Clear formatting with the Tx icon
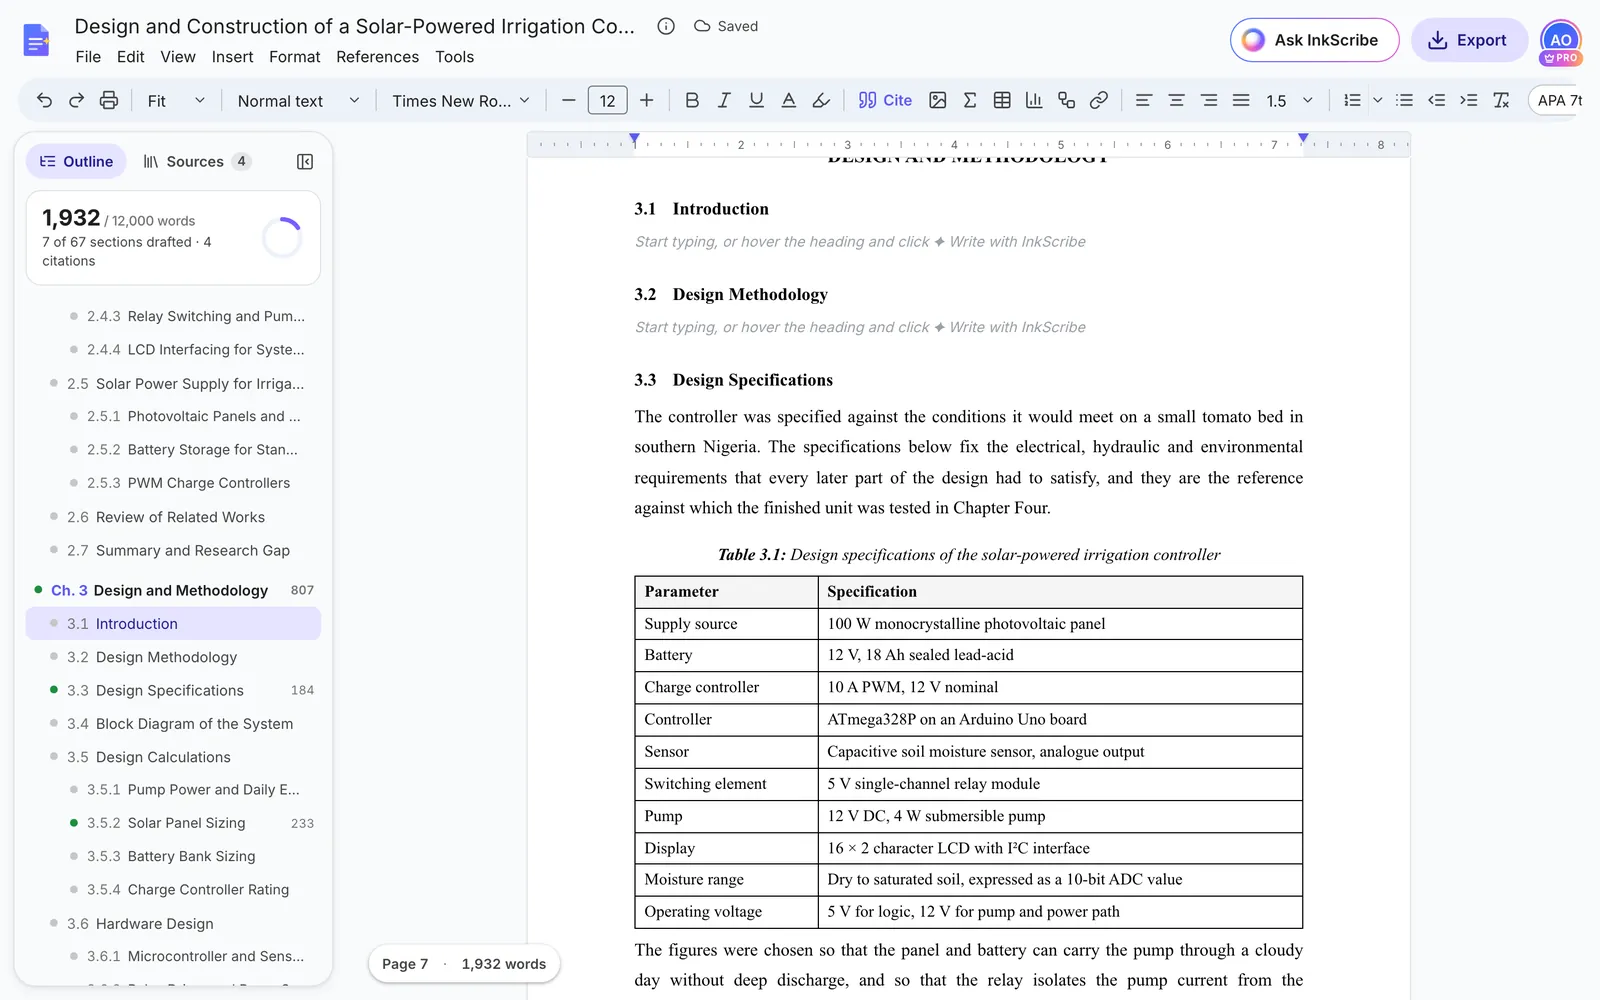The height and width of the screenshot is (1000, 1600). tap(1501, 100)
